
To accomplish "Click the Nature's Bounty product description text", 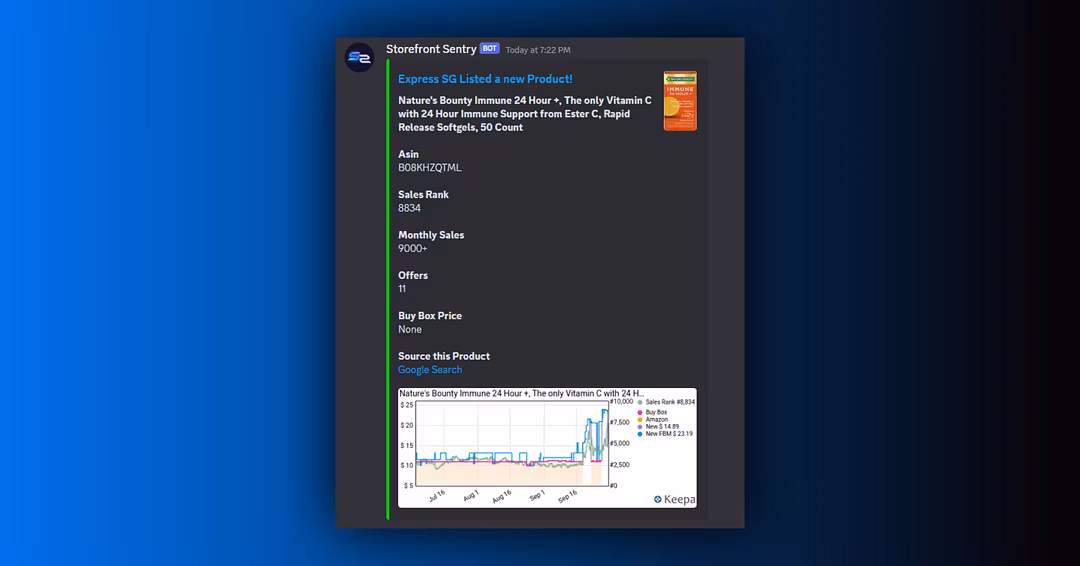I will (524, 114).
